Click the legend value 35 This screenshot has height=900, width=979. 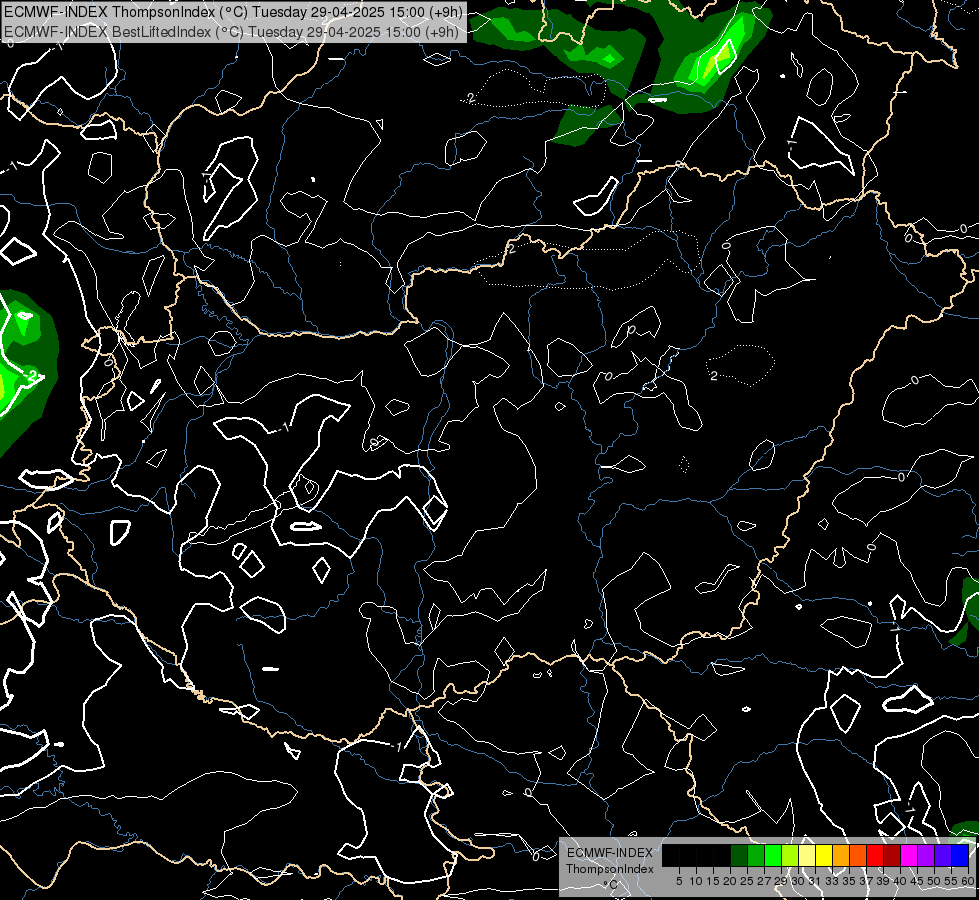(849, 881)
